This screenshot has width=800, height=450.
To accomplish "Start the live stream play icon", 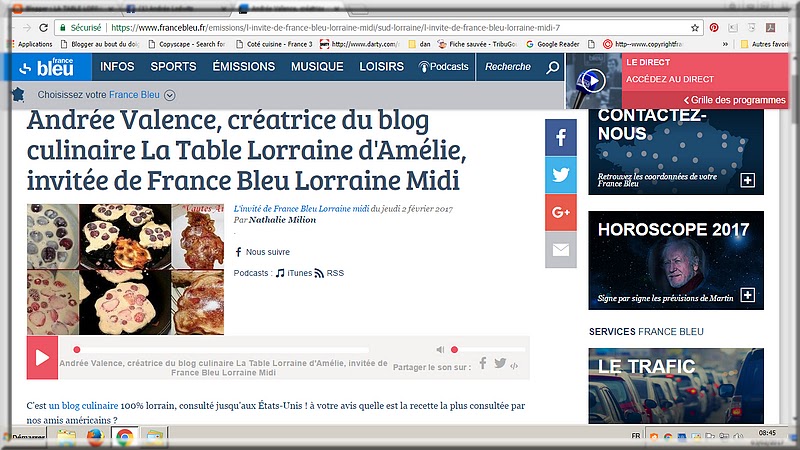I will click(594, 81).
